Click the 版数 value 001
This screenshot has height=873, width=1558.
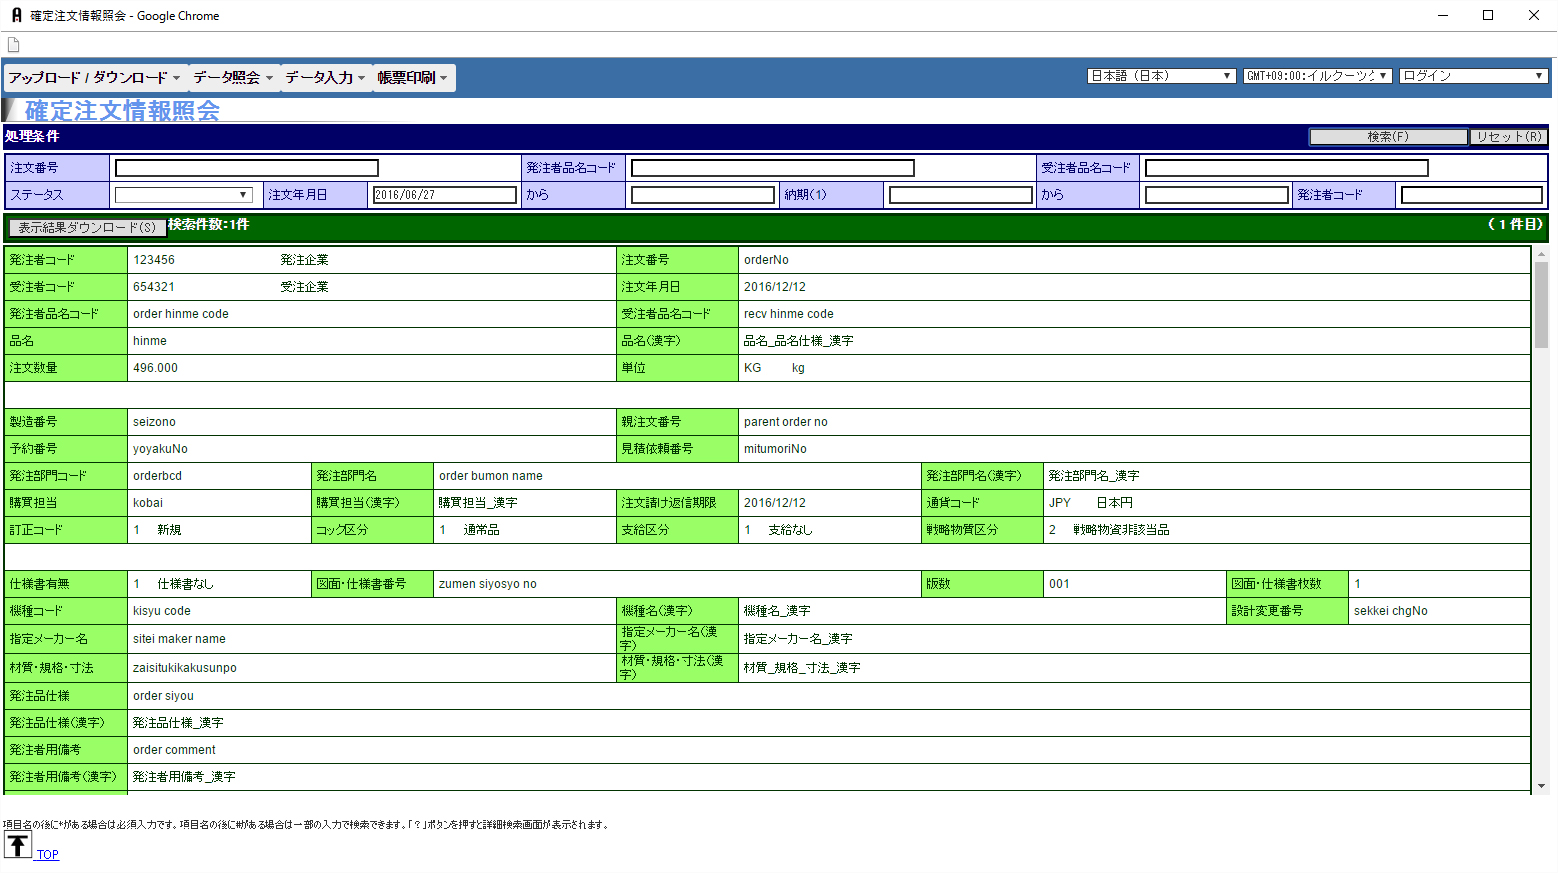pyautogui.click(x=1060, y=584)
